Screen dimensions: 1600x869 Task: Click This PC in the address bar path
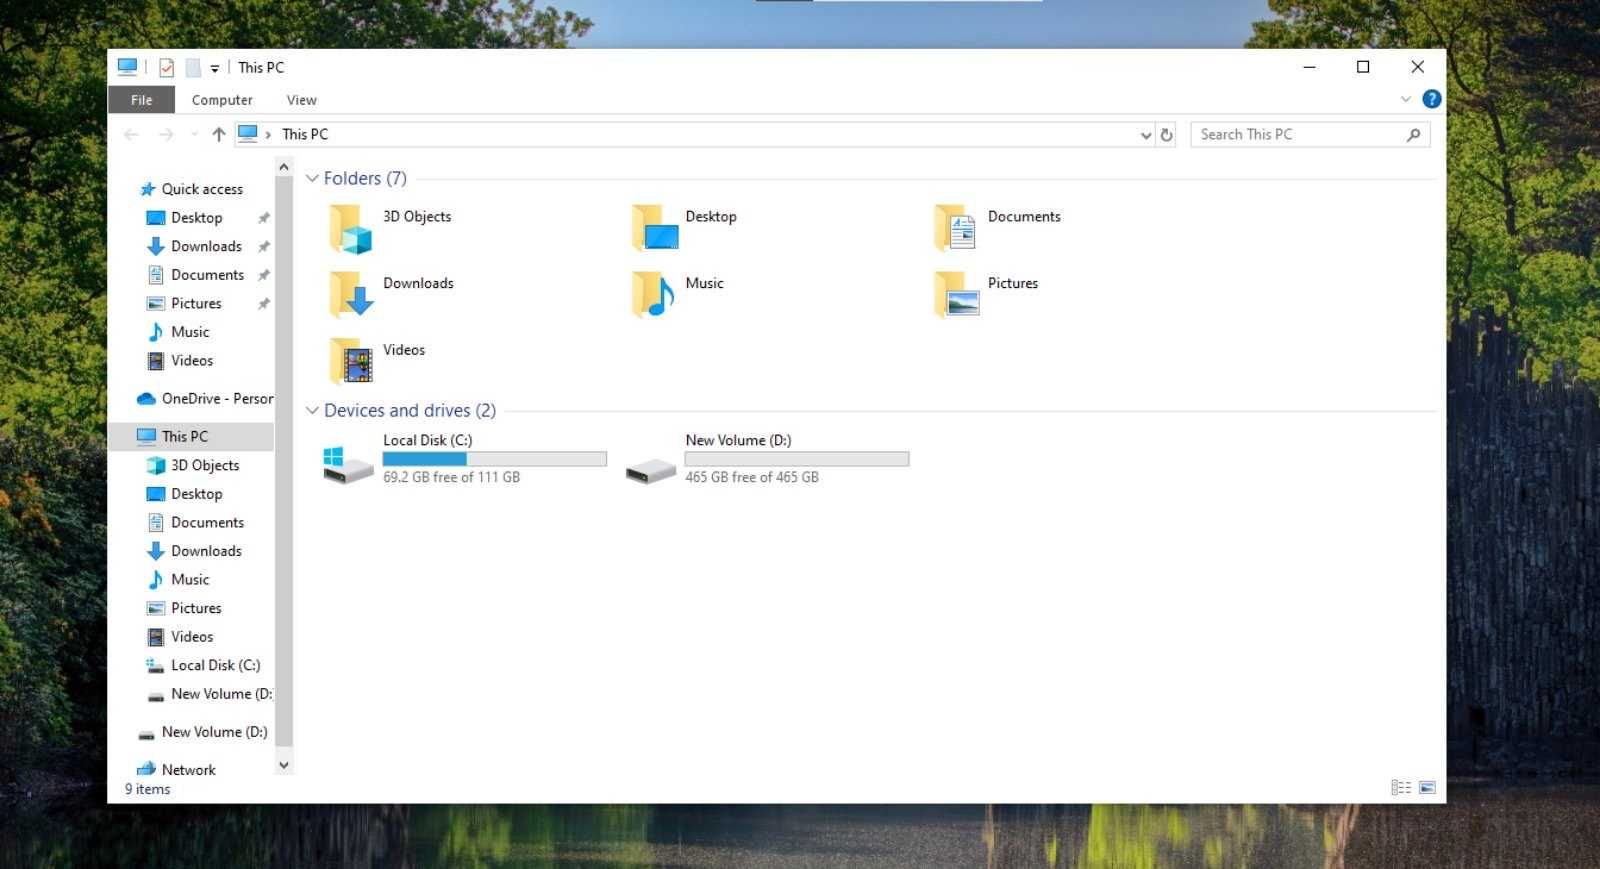point(305,134)
